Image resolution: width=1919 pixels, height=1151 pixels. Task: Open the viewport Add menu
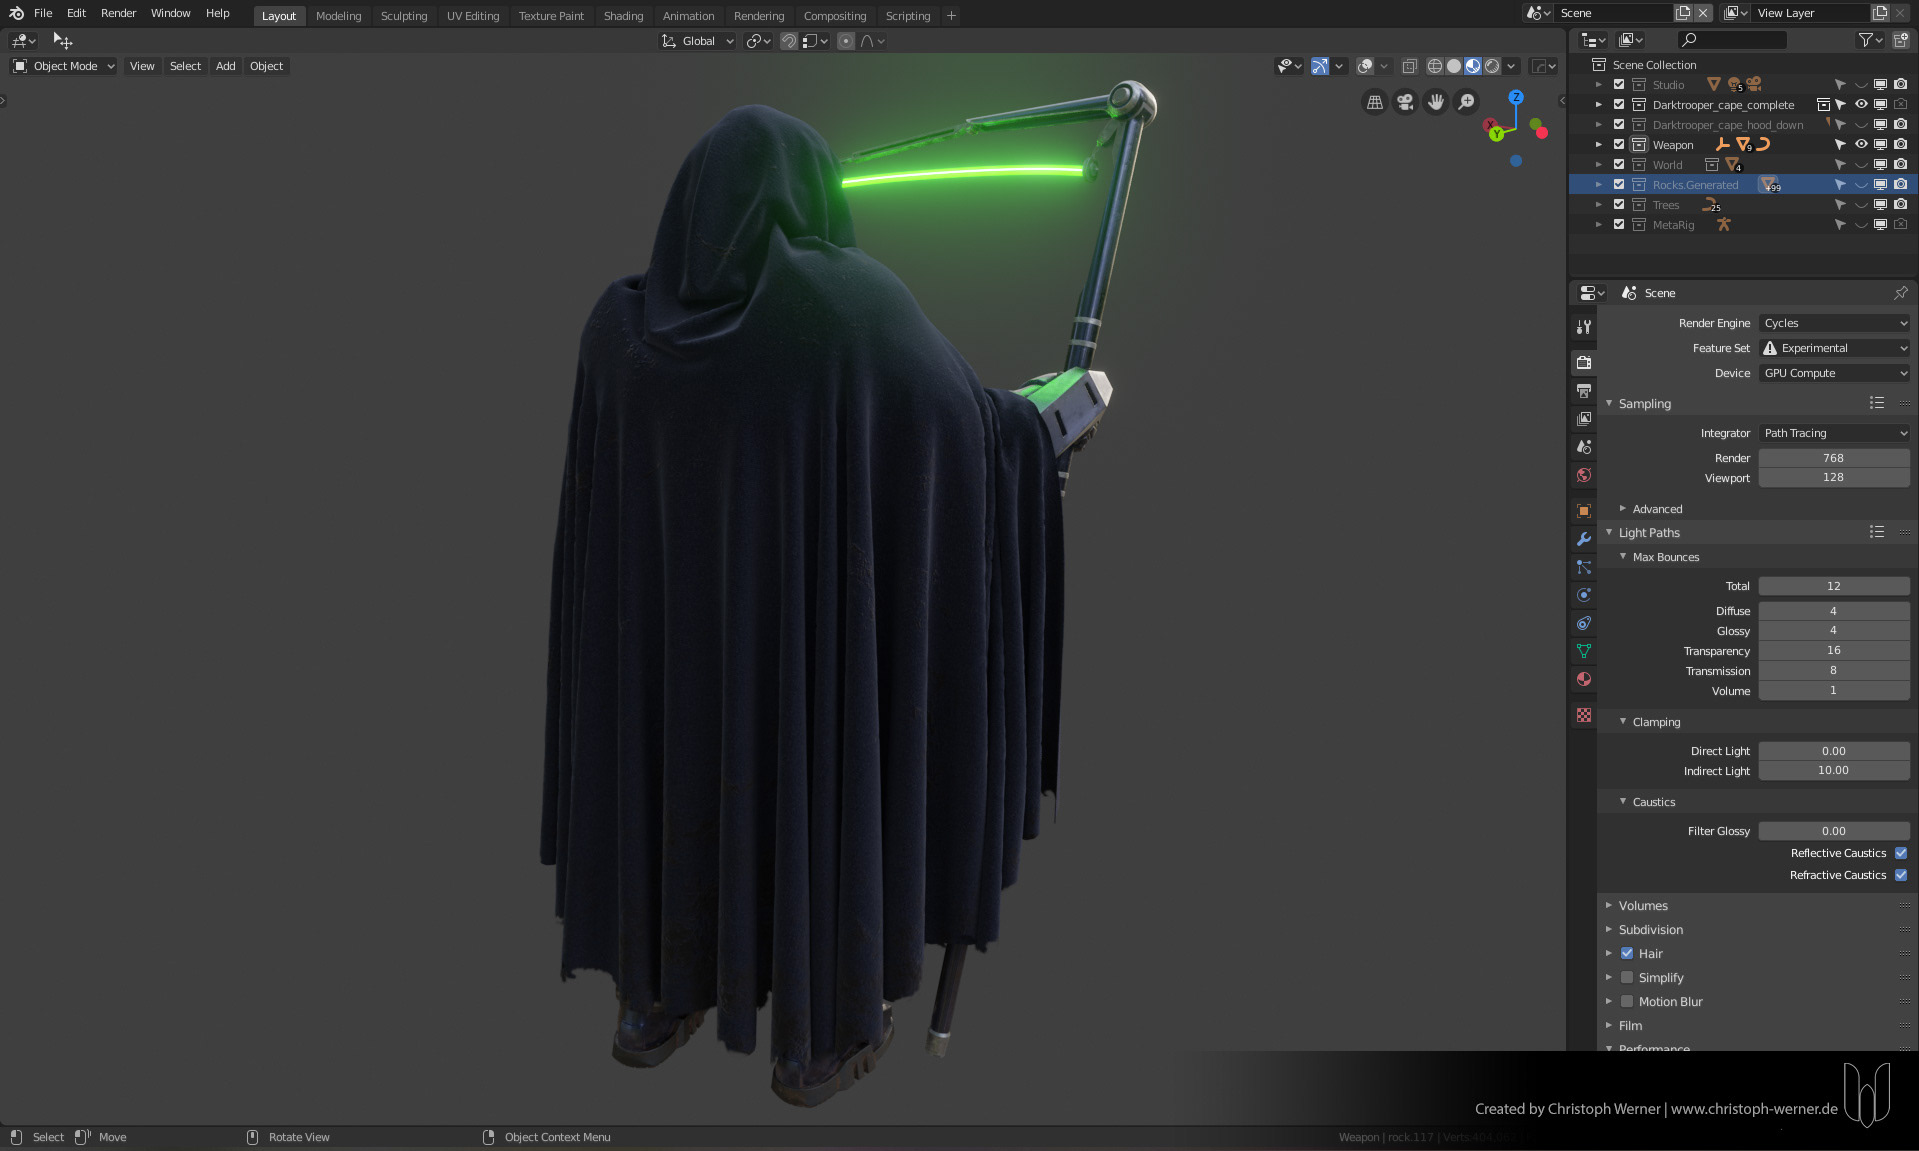click(226, 66)
